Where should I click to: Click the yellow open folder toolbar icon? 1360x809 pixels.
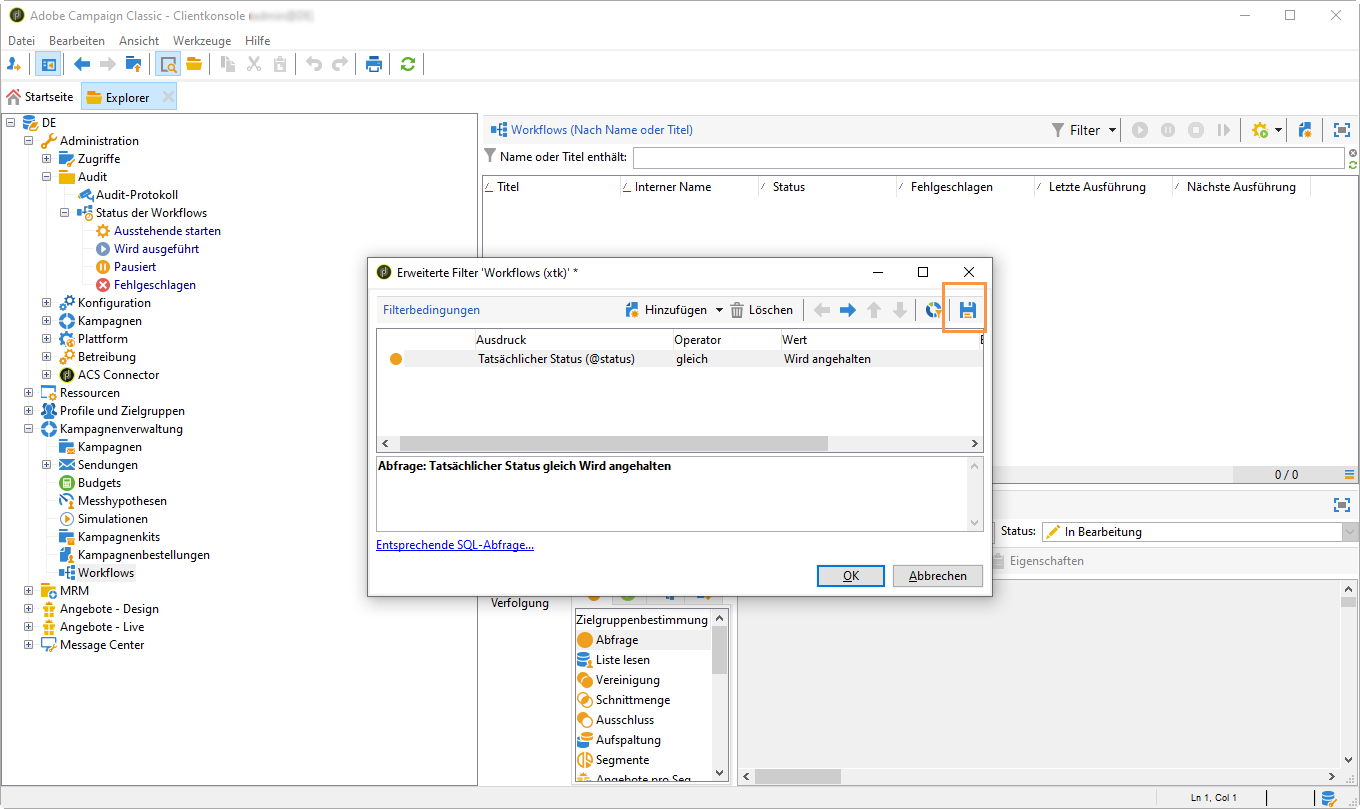tap(193, 64)
